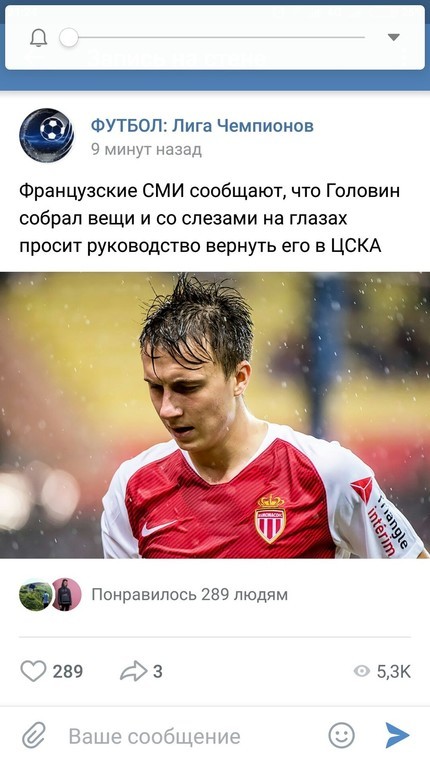The image size is (430, 764).
Task: Tap the bell notification volume icon
Action: coord(38,38)
